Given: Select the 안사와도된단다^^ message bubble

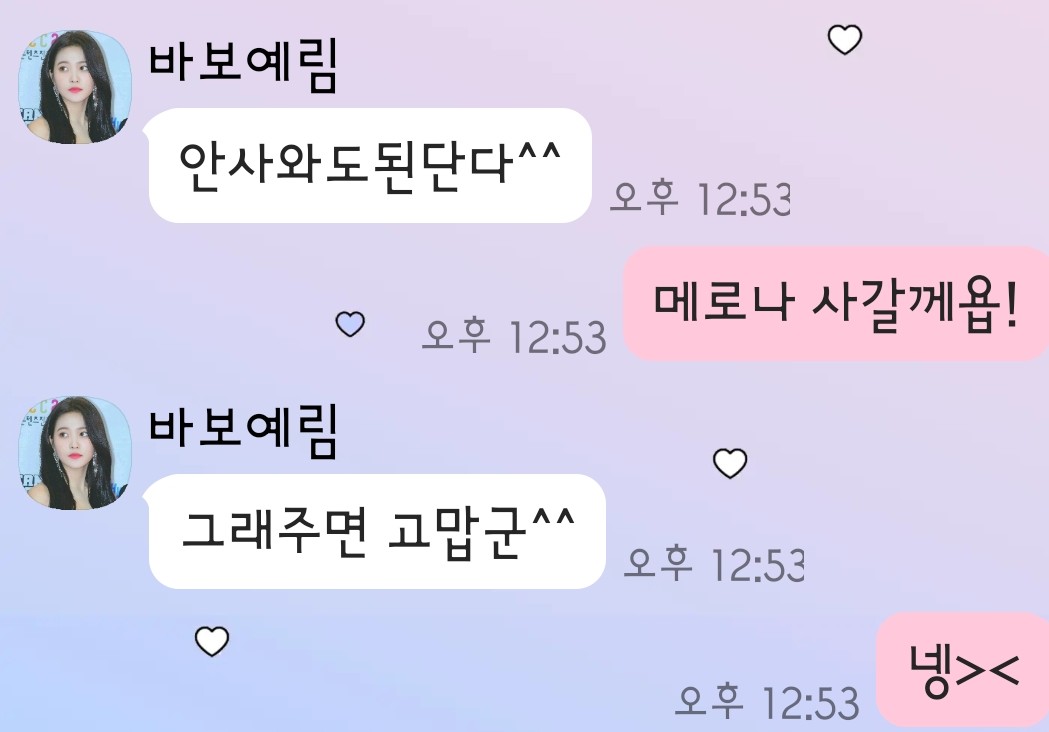Looking at the screenshot, I should coord(370,165).
